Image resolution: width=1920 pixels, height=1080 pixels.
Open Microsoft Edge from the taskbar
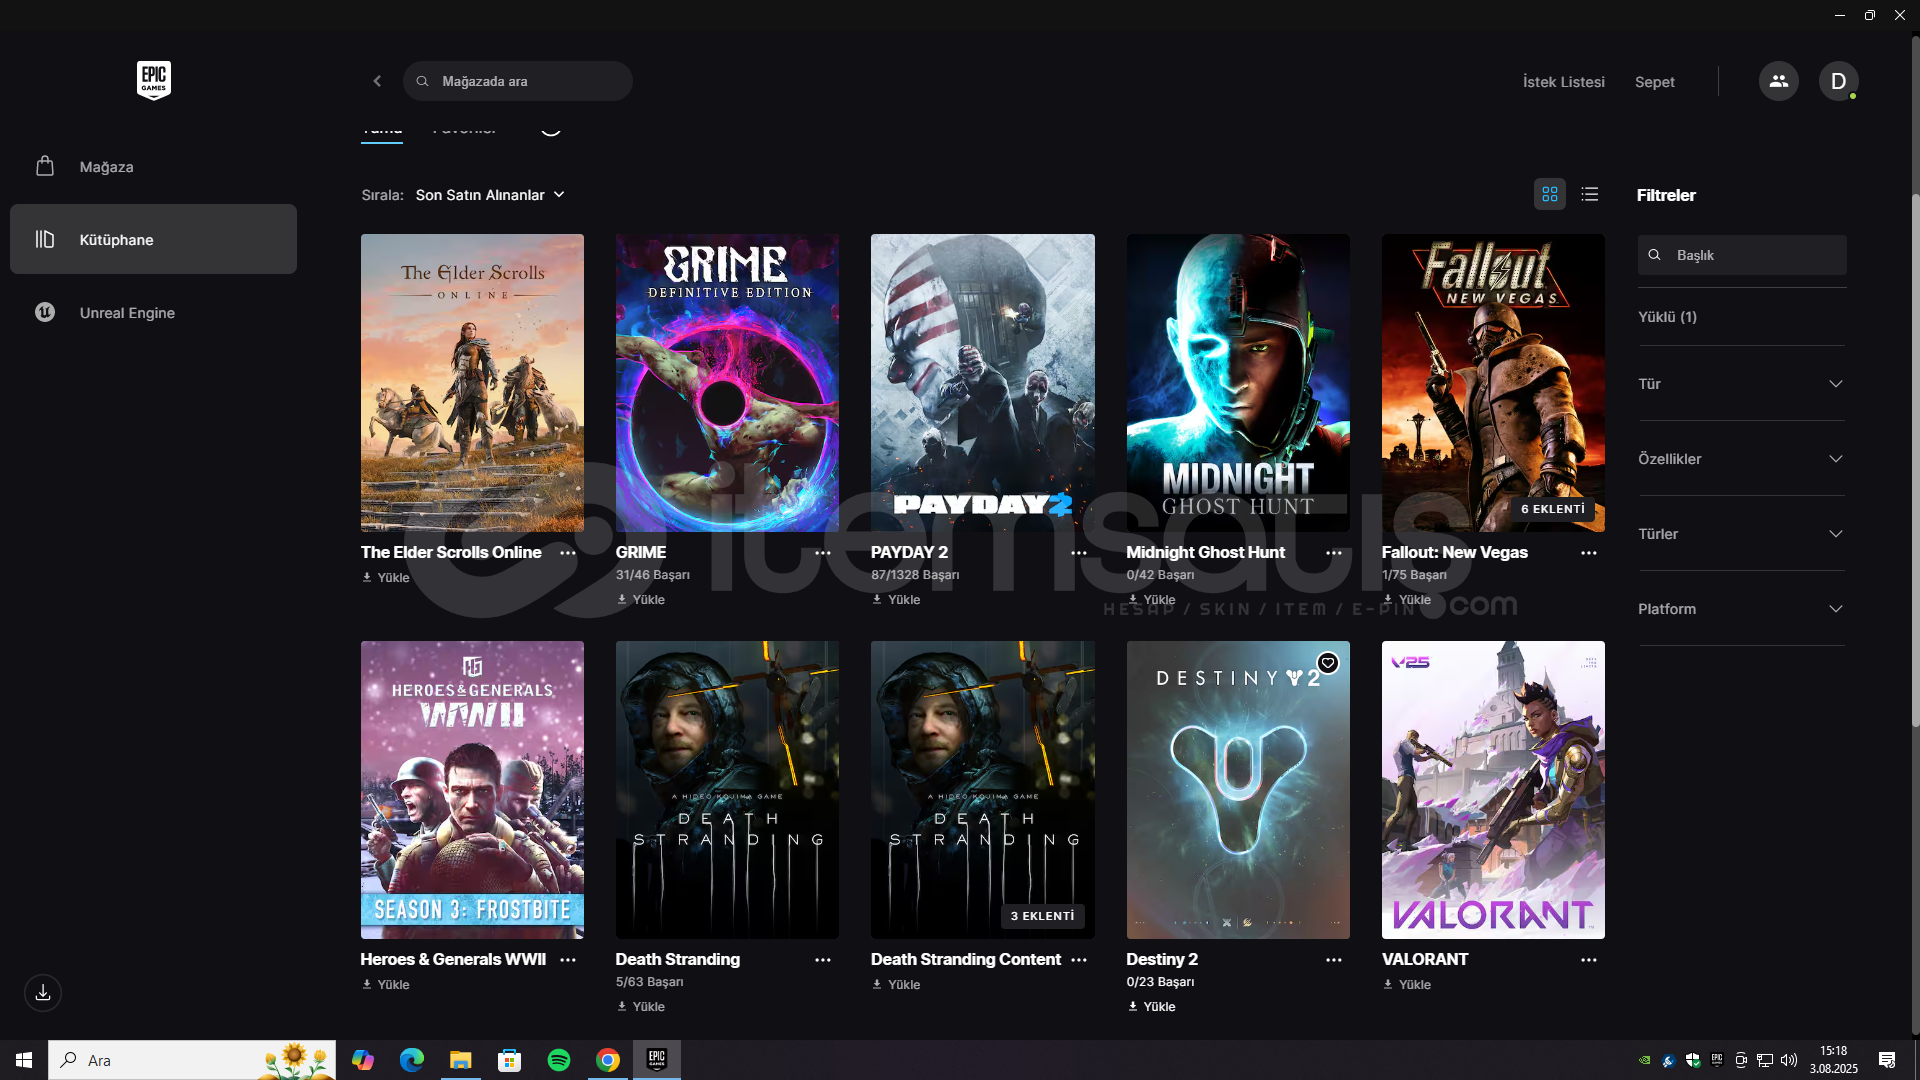tap(412, 1060)
